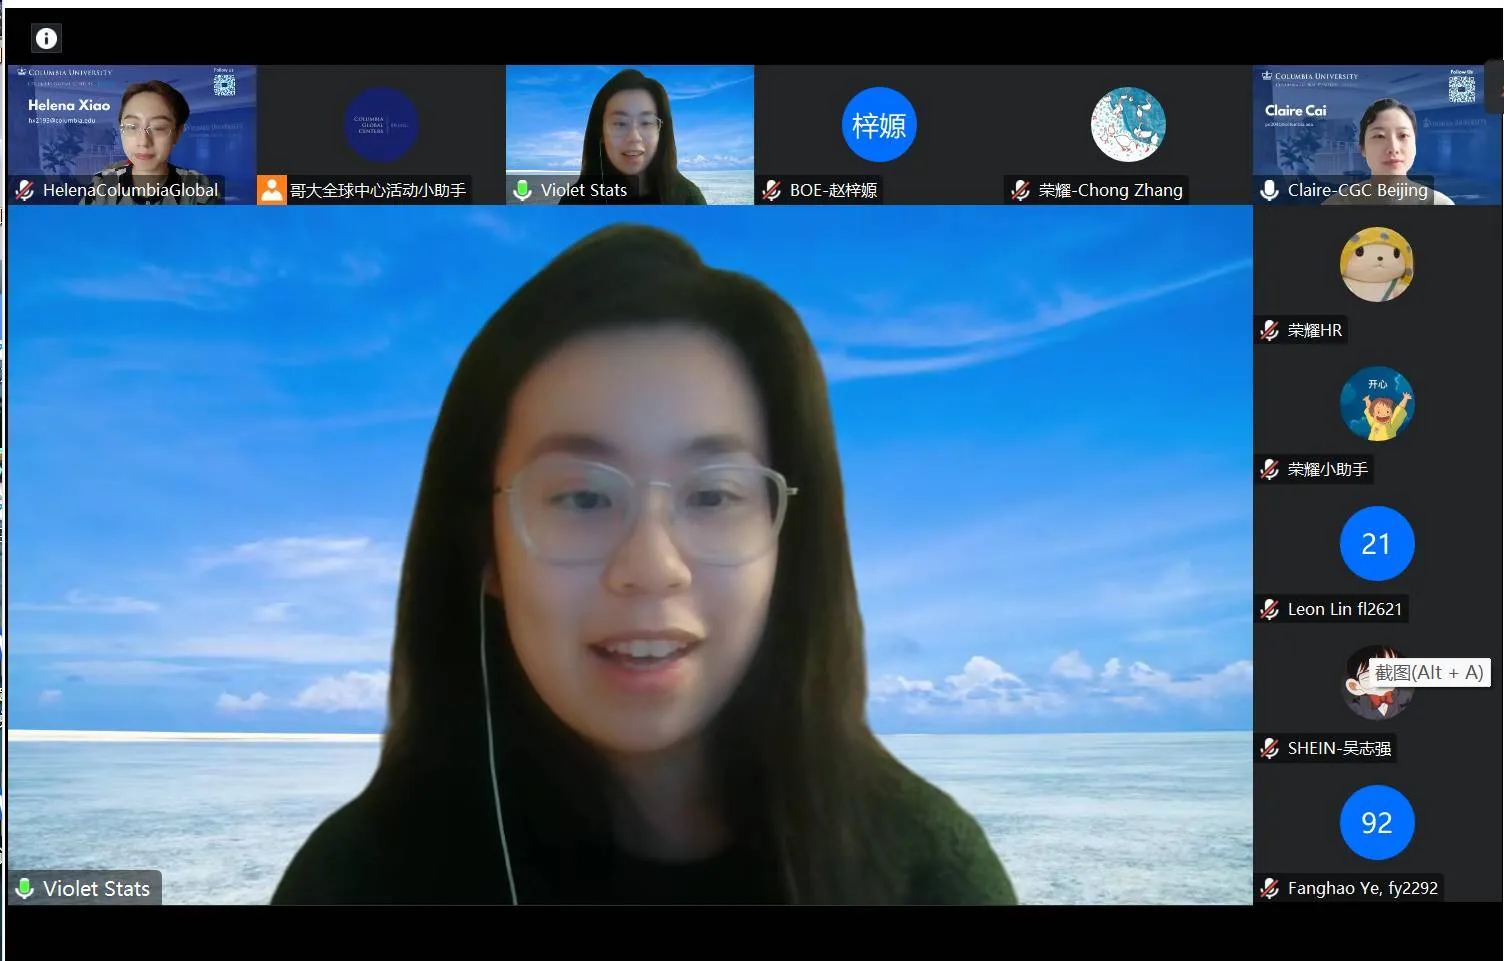Click the name label SHEIN-吴志强
Image resolution: width=1504 pixels, height=961 pixels.
1339,748
